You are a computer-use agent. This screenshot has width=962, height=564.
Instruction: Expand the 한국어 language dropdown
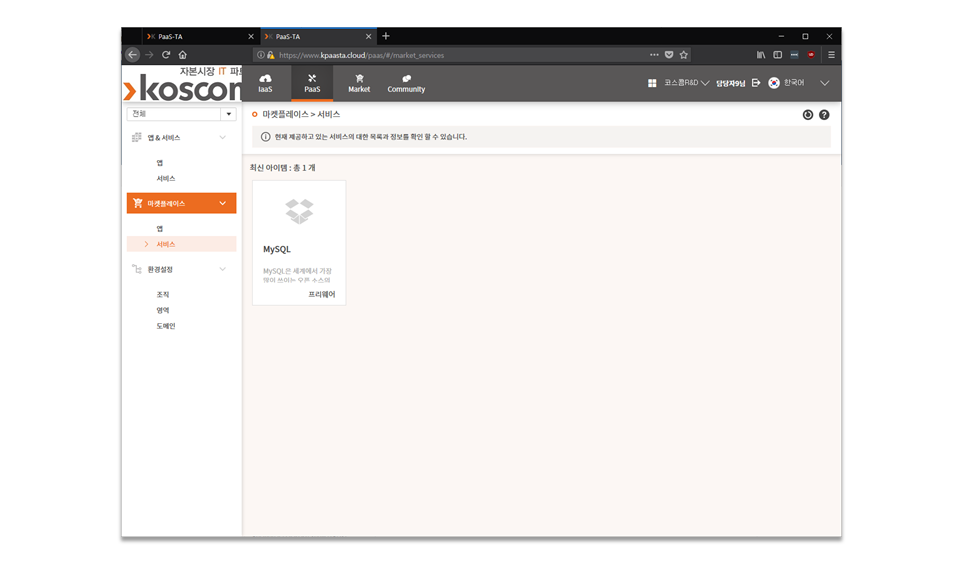coord(825,83)
